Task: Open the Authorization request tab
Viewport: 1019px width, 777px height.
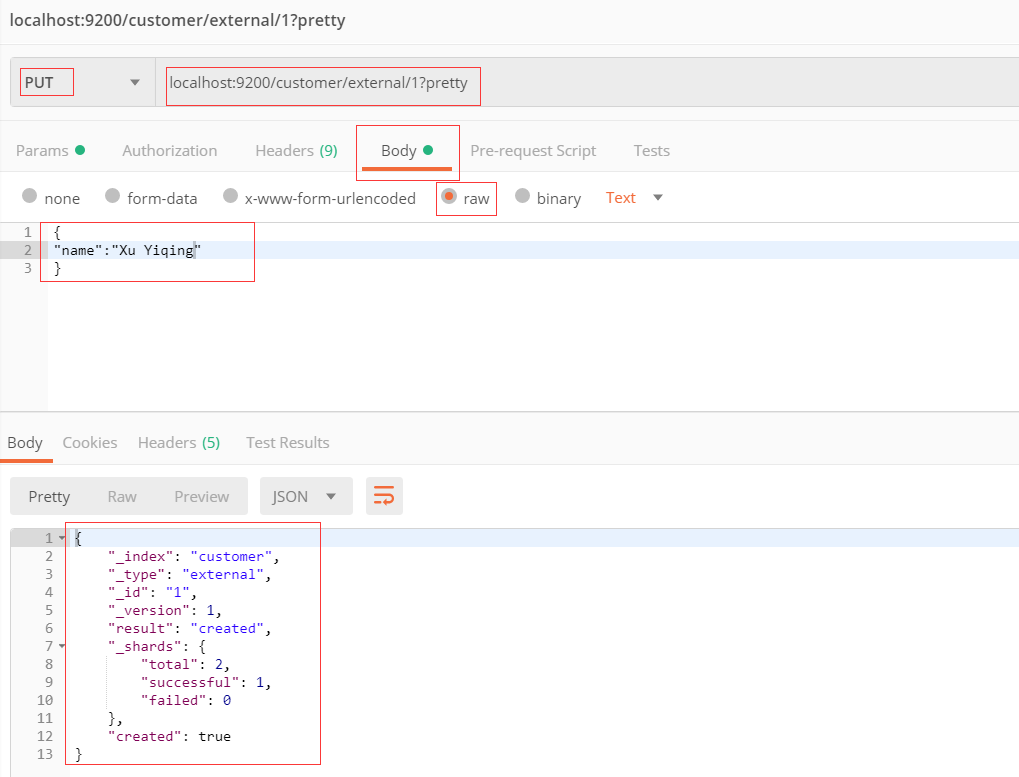Action: [170, 151]
